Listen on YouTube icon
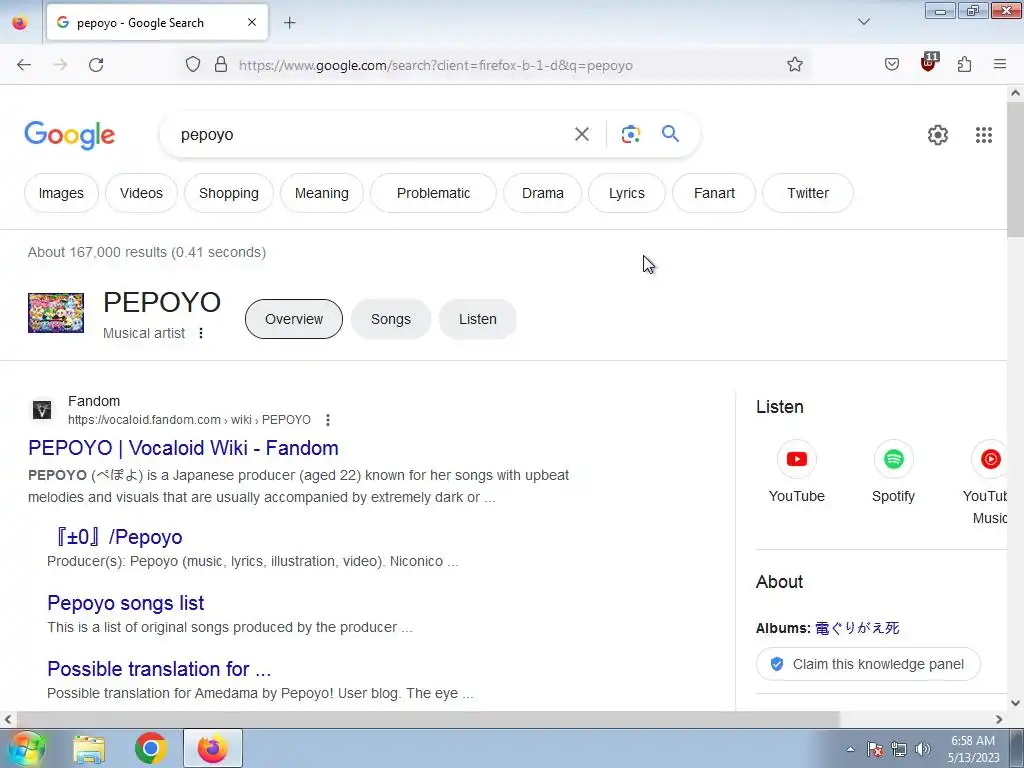 [797, 459]
